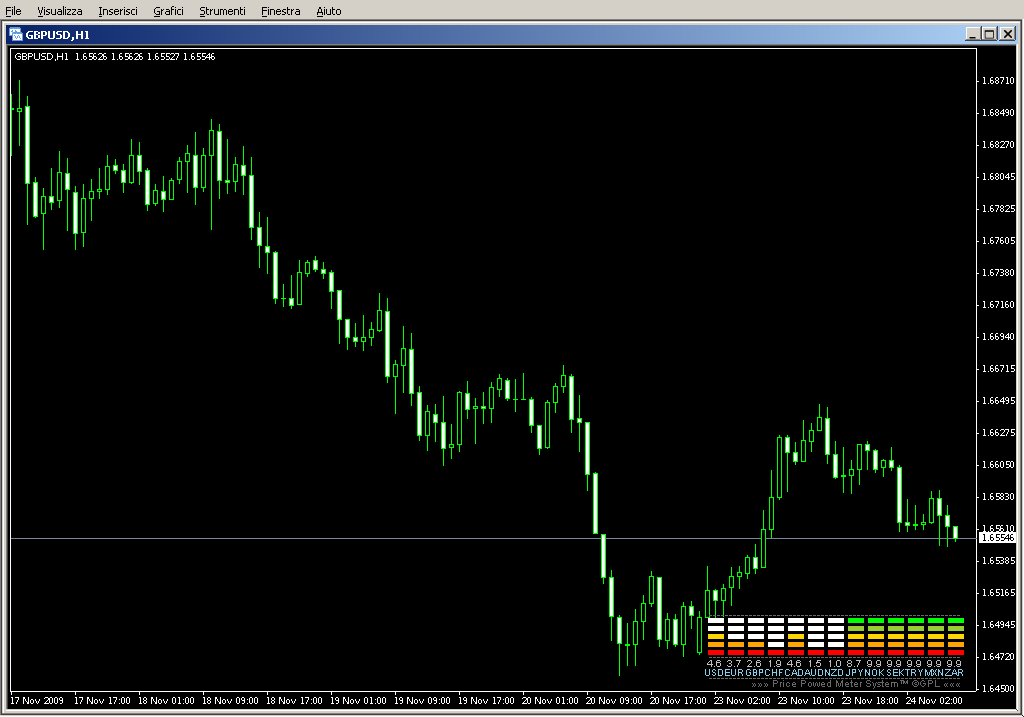Image resolution: width=1024 pixels, height=717 pixels.
Task: Click the 8.7 strength value above JPY
Action: click(x=854, y=663)
